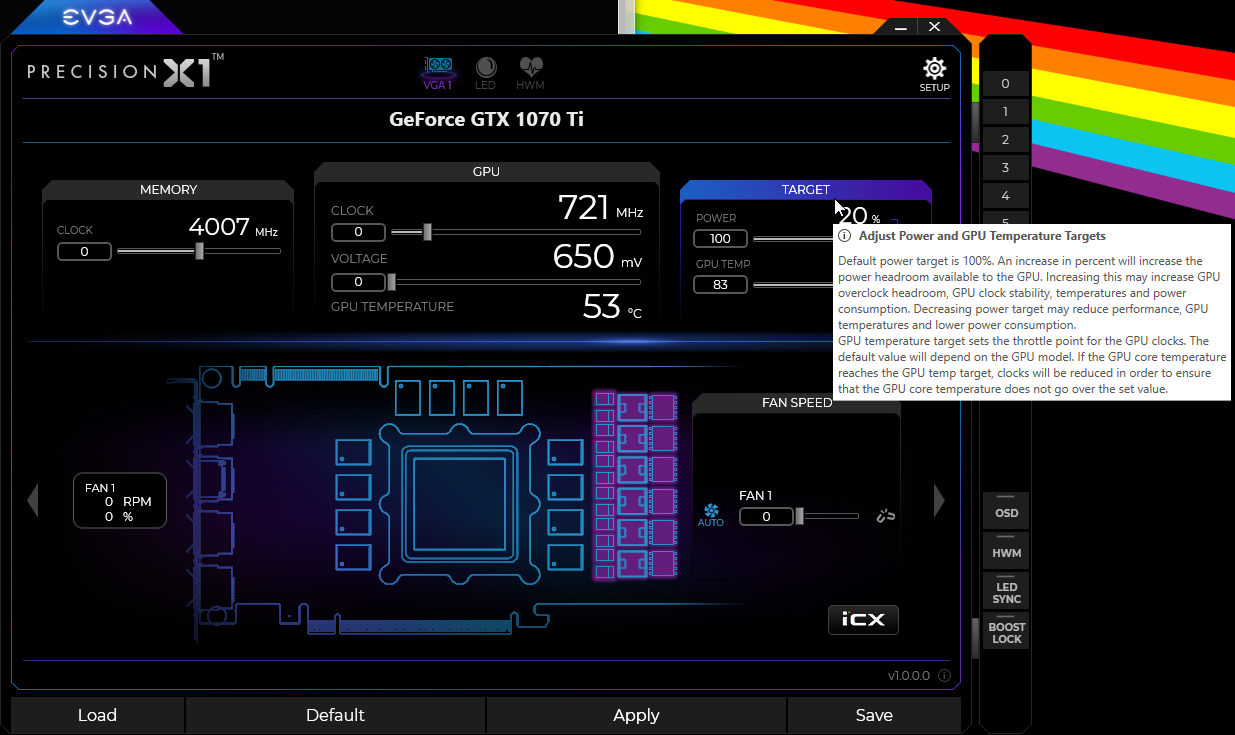Click the Save button
Viewport: 1235px width, 735px height.
[873, 715]
